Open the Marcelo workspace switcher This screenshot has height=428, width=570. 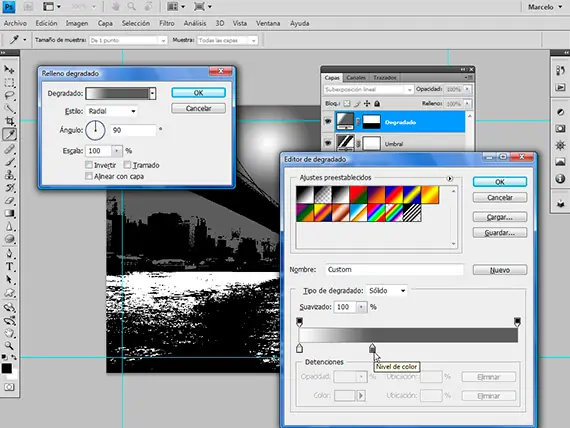click(x=545, y=7)
